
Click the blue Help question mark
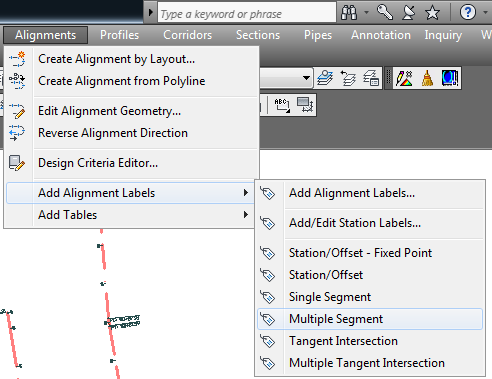click(467, 13)
